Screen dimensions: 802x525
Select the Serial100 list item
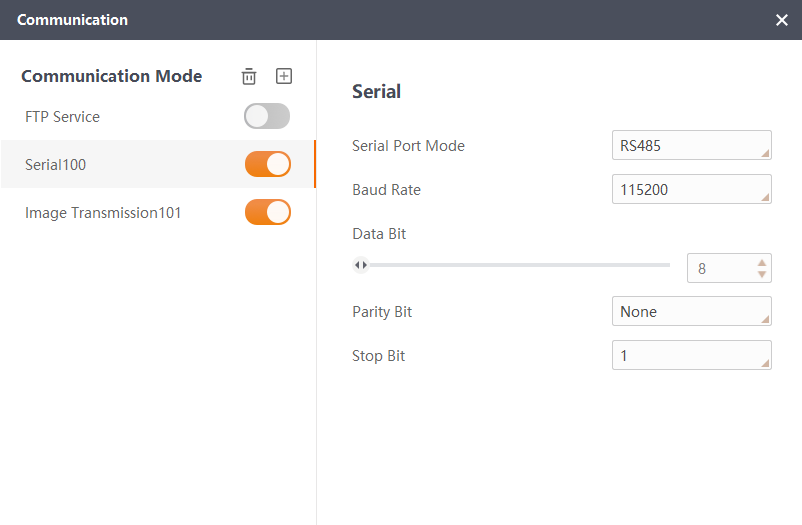click(x=158, y=164)
